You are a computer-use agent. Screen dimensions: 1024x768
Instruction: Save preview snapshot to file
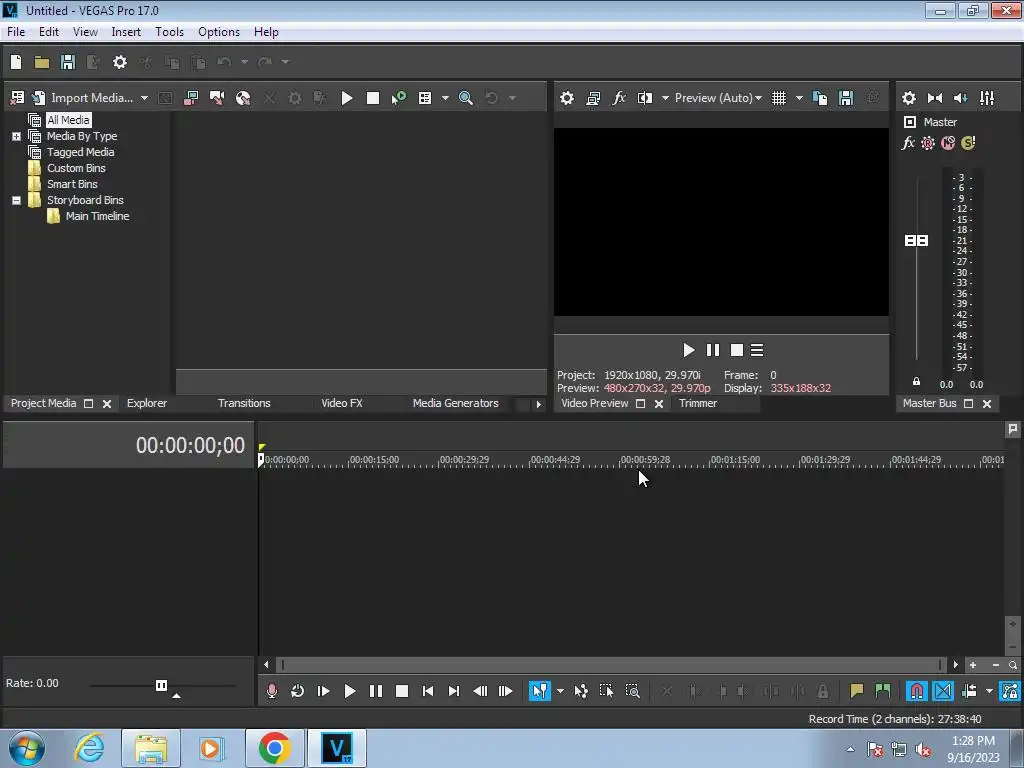tap(846, 98)
